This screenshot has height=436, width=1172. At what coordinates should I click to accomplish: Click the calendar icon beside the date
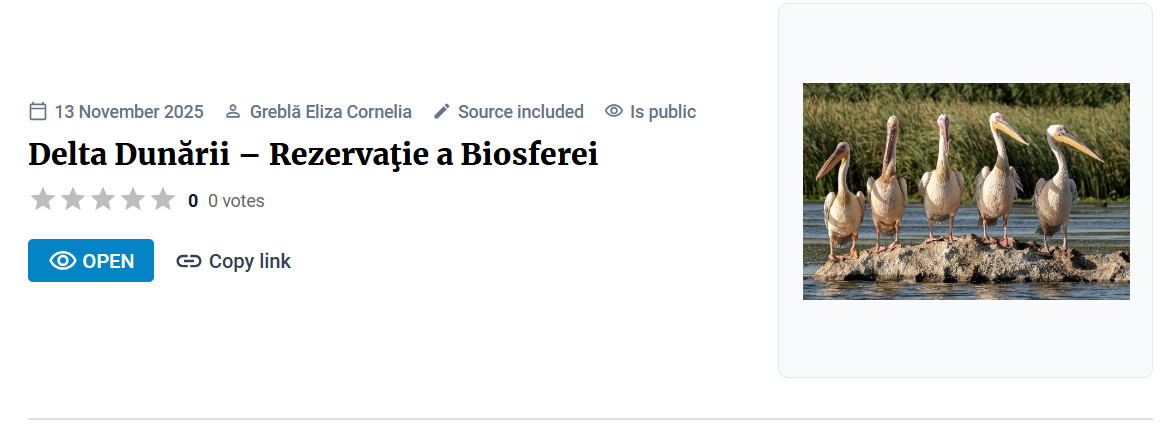pos(38,111)
